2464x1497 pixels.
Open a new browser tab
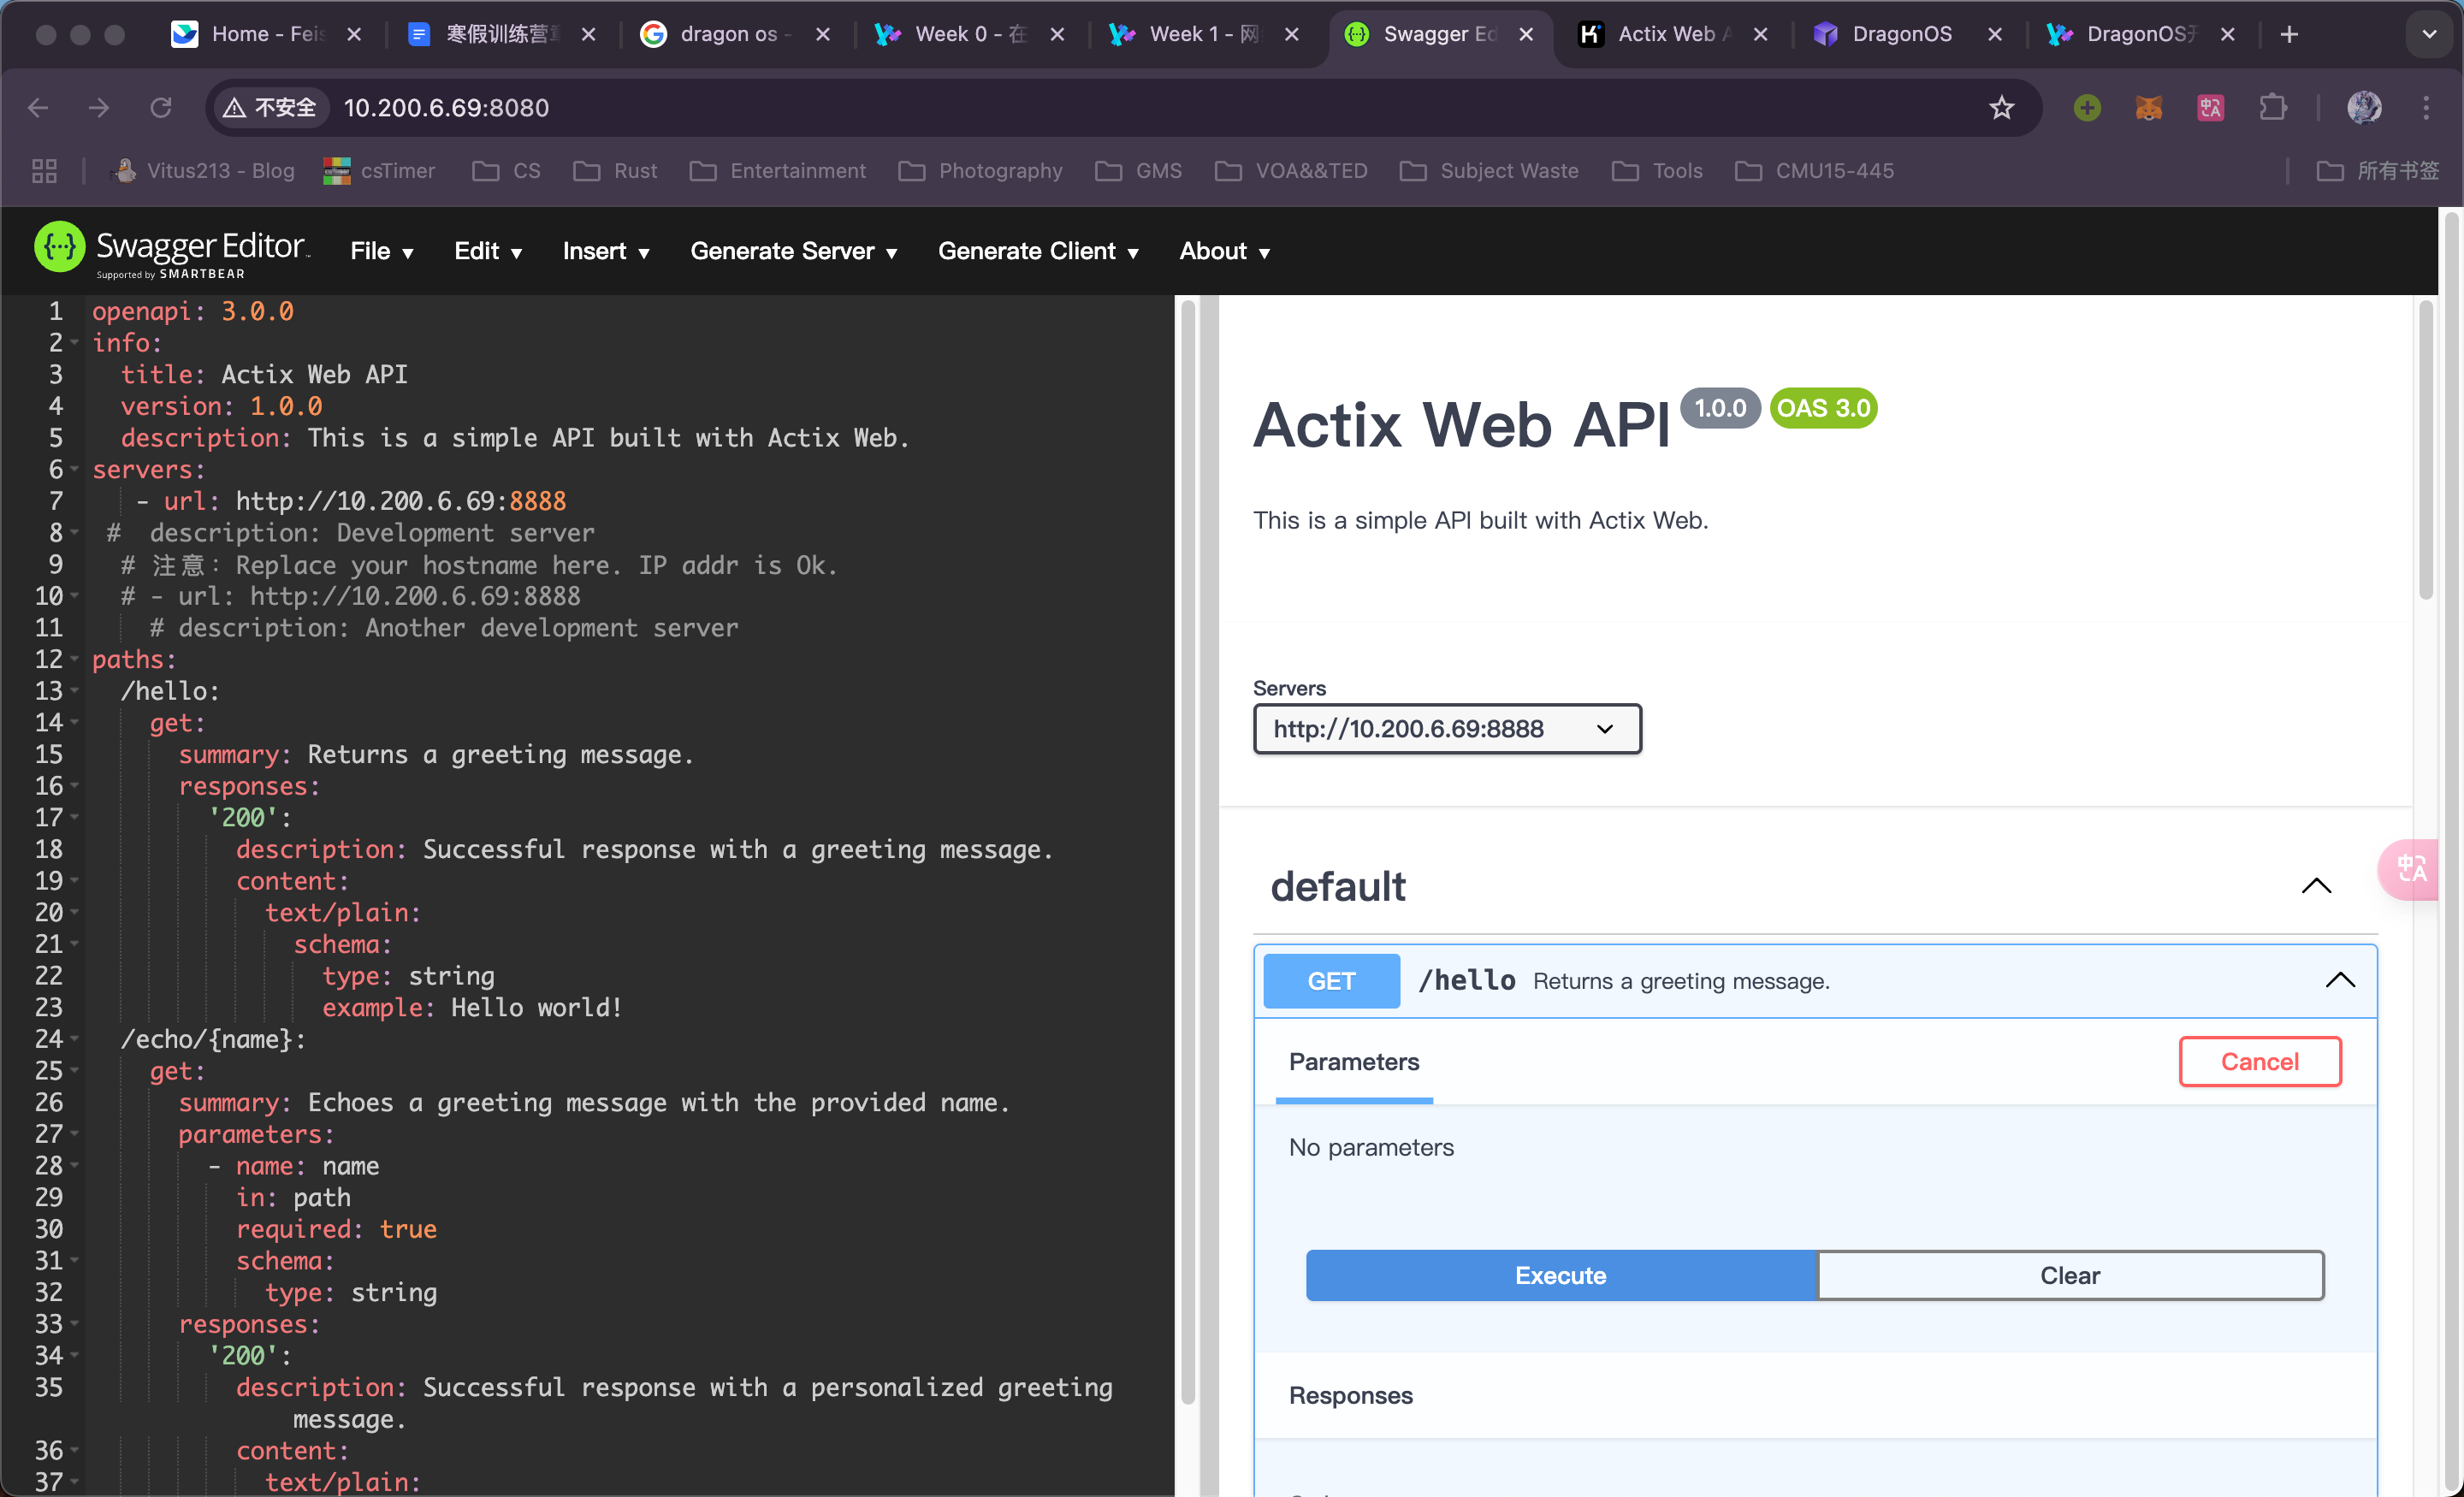(2289, 34)
